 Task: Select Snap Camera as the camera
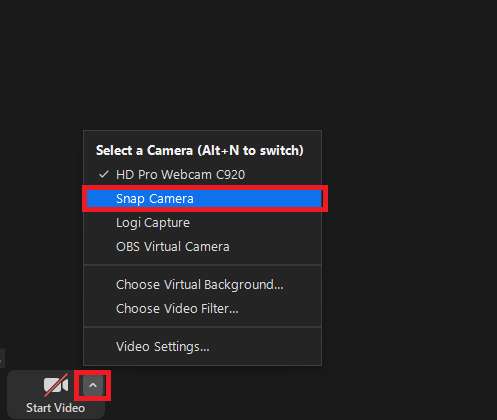pos(155,199)
